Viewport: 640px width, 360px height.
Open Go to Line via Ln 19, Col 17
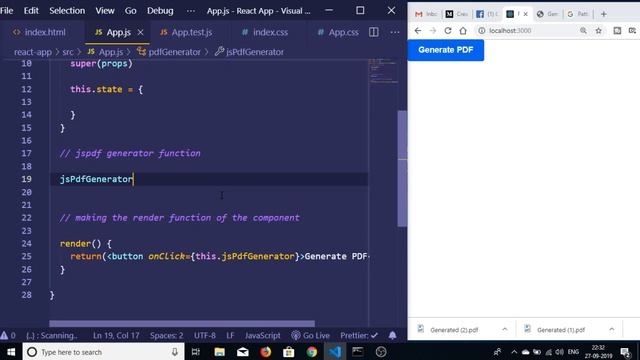(x=116, y=336)
